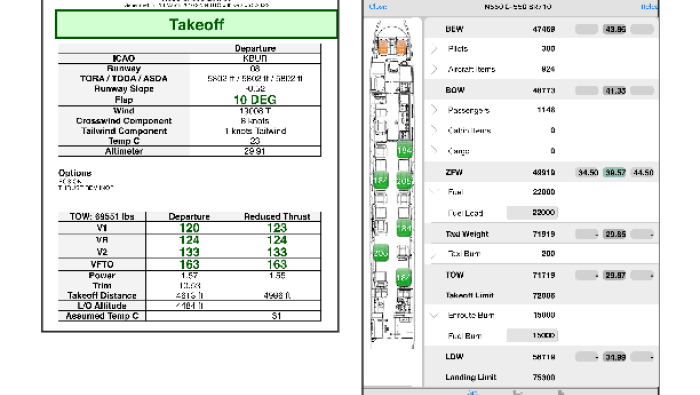Select the right orange pilot seat
This screenshot has height=395, width=700.
[401, 46]
